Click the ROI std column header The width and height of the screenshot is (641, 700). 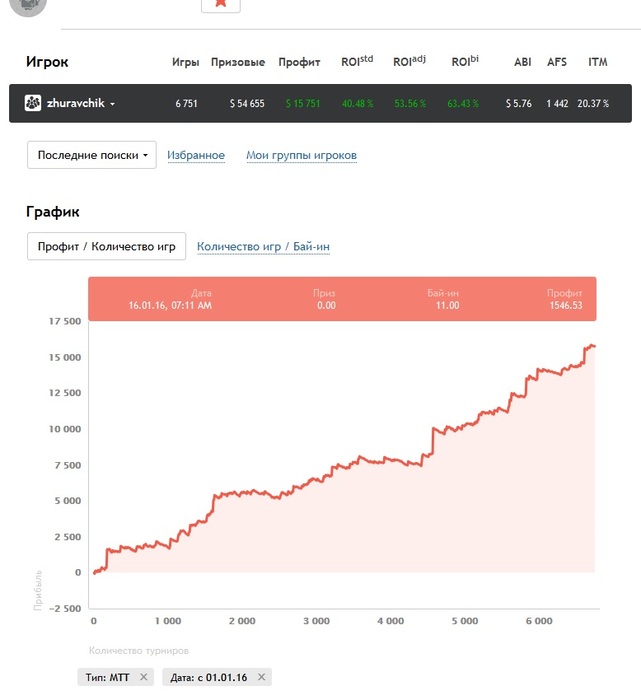pos(357,61)
